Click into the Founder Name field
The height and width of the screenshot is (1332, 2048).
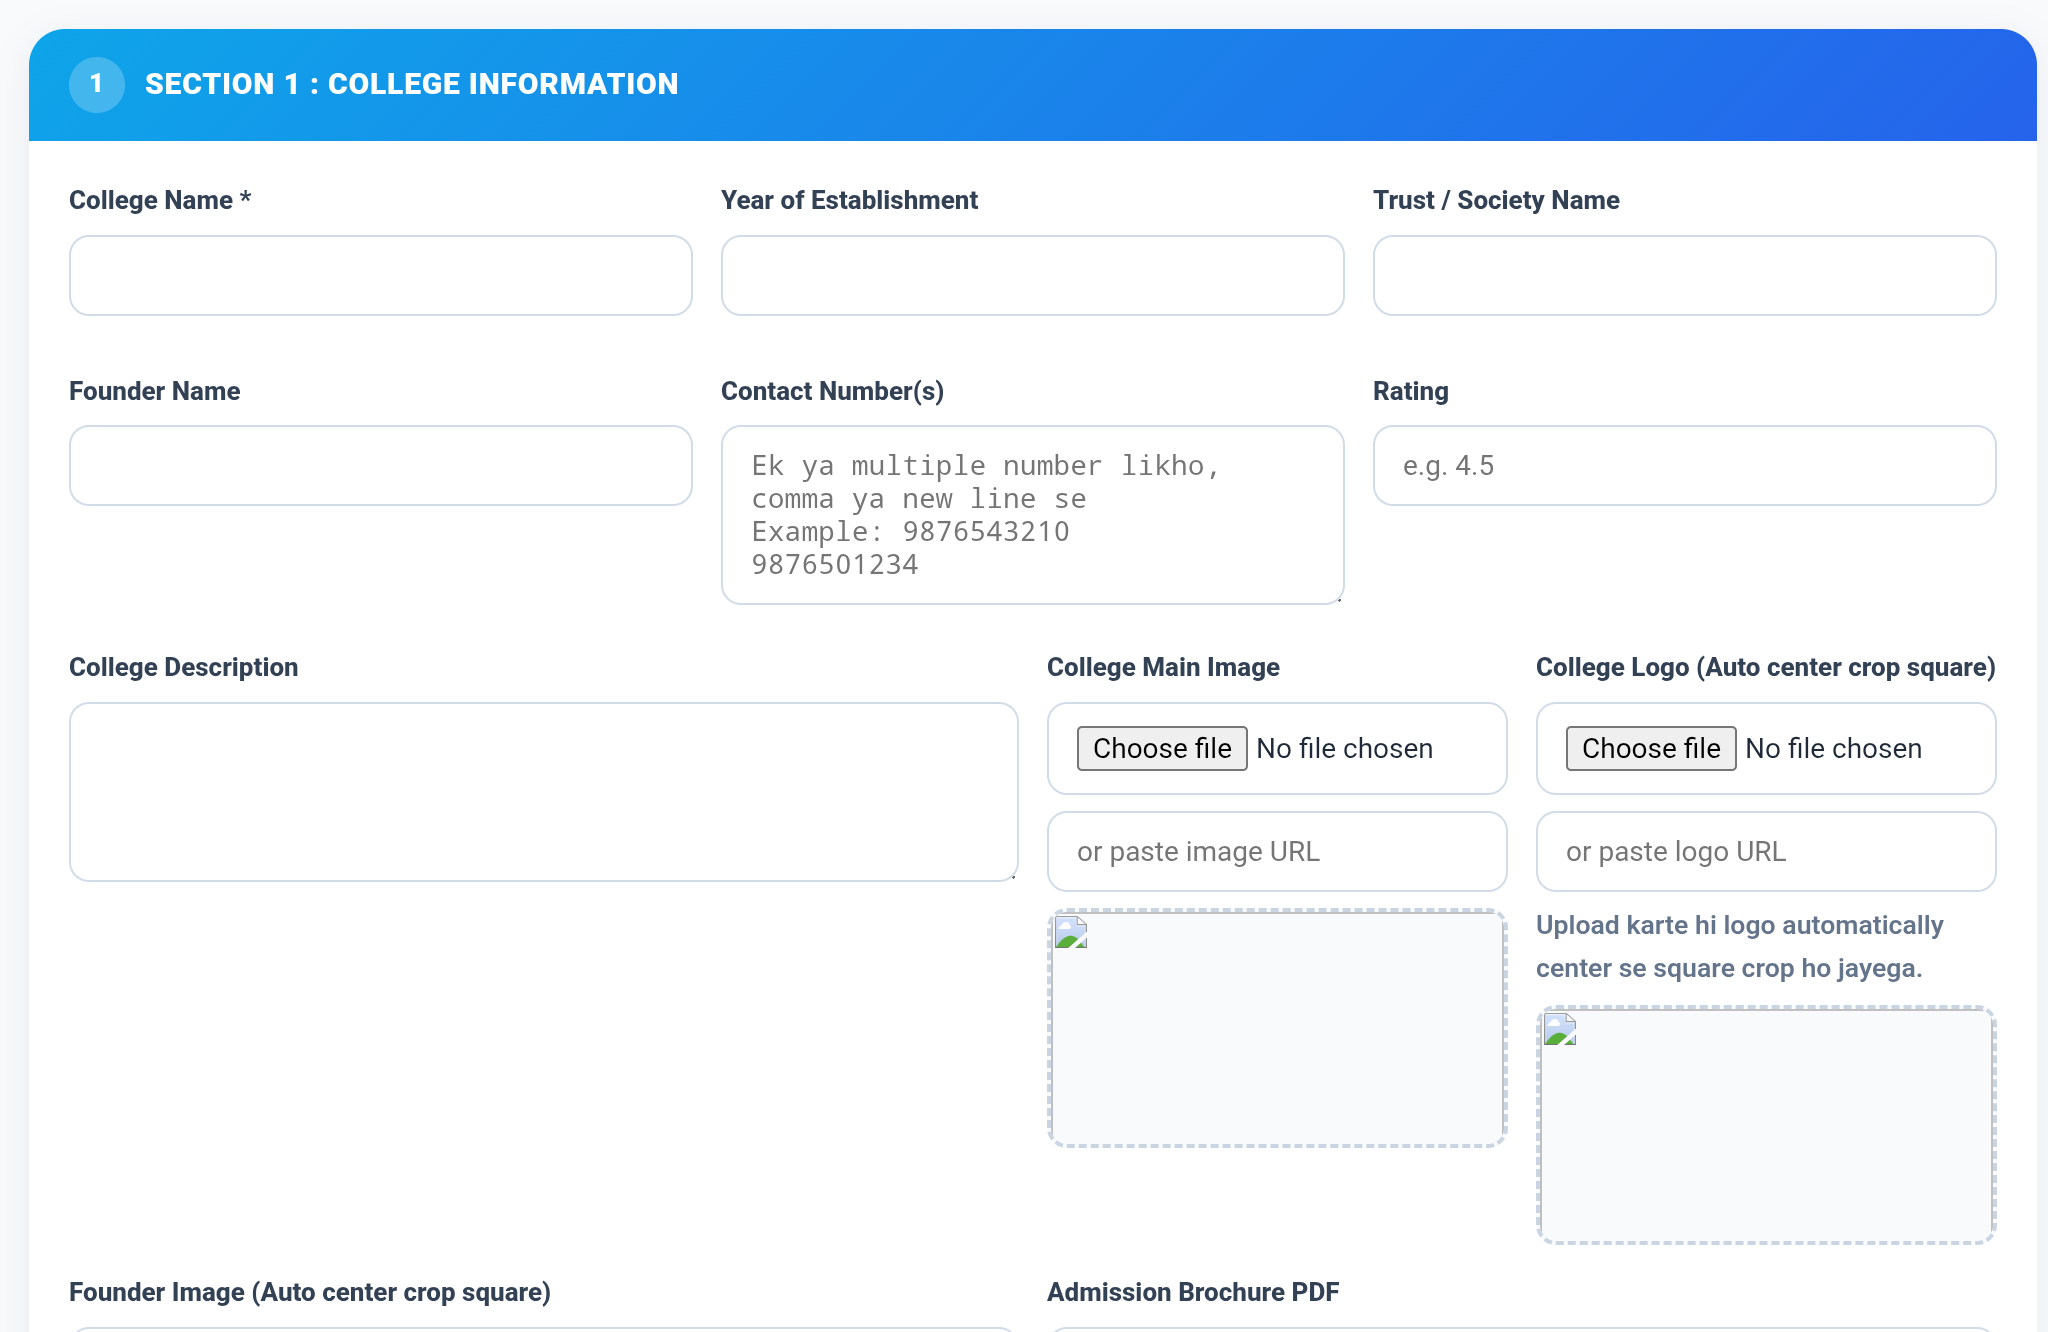coord(381,466)
